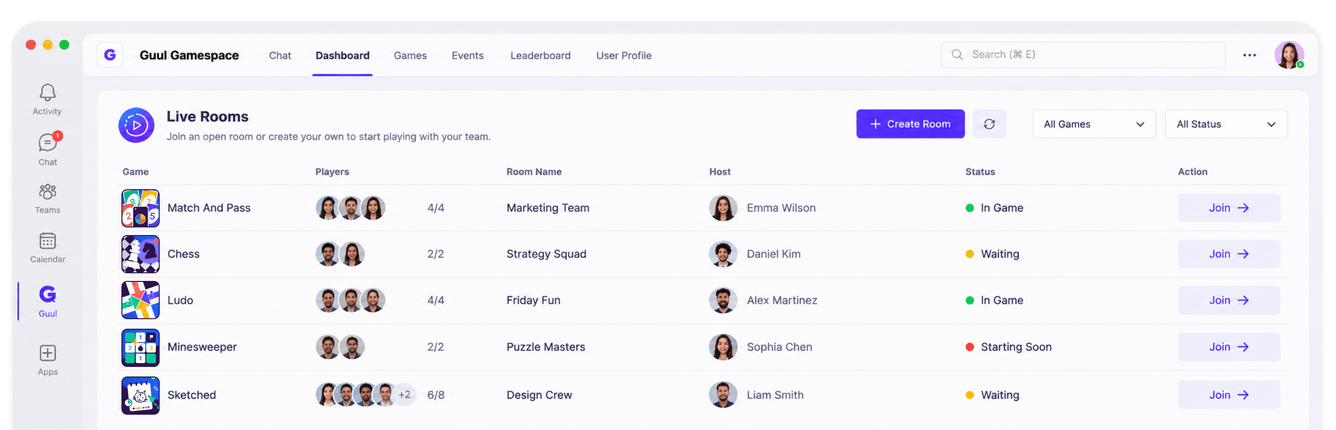This screenshot has width=1336, height=430.
Task: Click Alex Martinez's host avatar
Action: click(723, 300)
